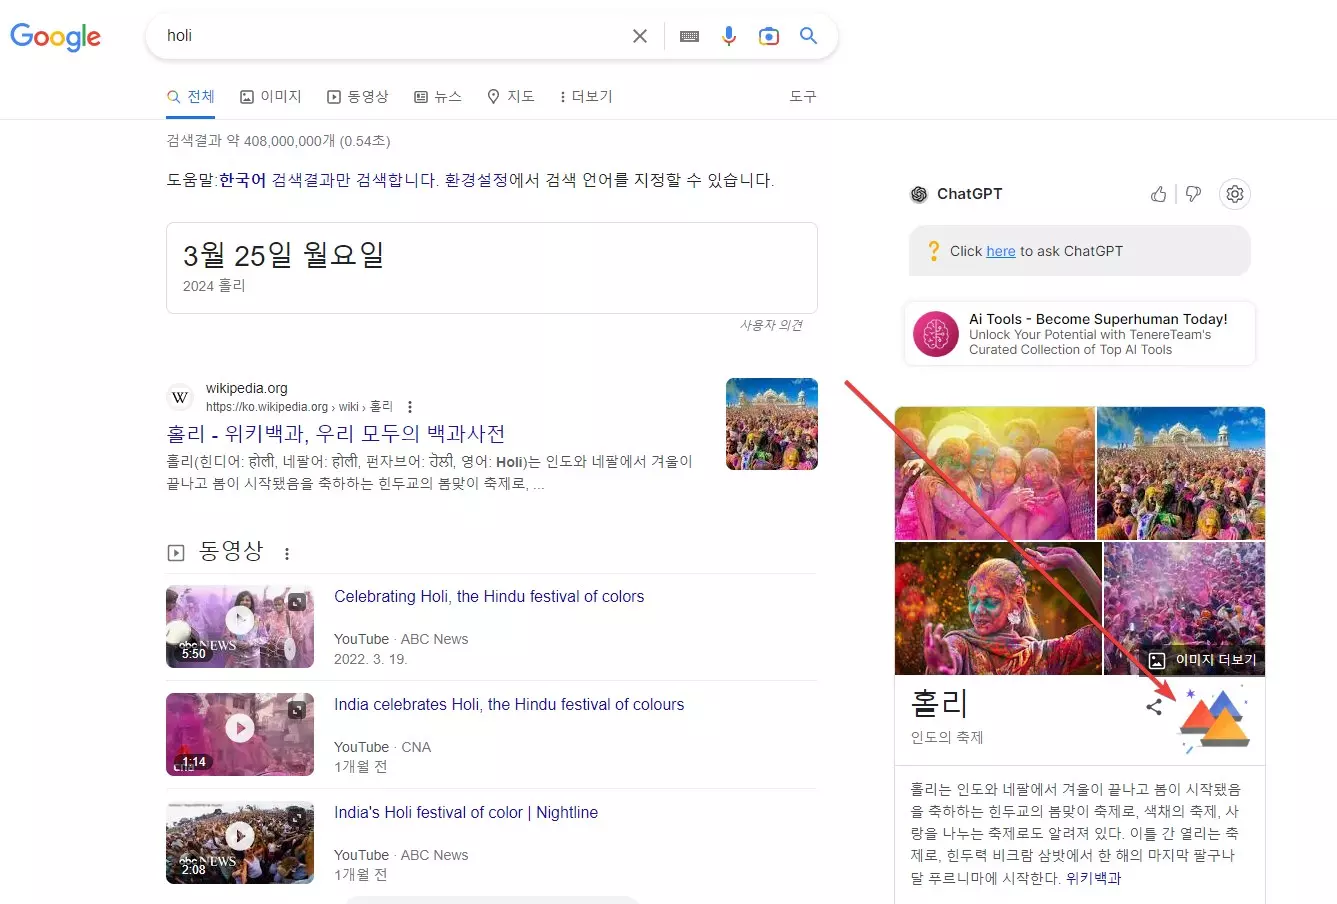Screen dimensions: 1337x904
Task: Click the keyboard input icon in search bar
Action: click(689, 35)
